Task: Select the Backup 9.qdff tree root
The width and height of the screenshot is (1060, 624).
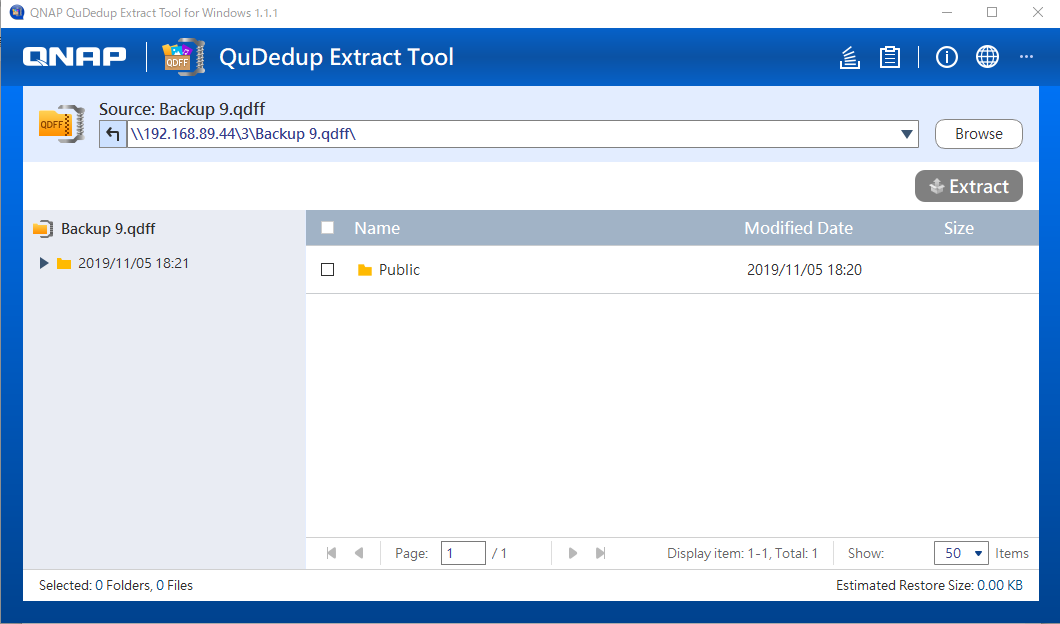Action: pos(108,229)
